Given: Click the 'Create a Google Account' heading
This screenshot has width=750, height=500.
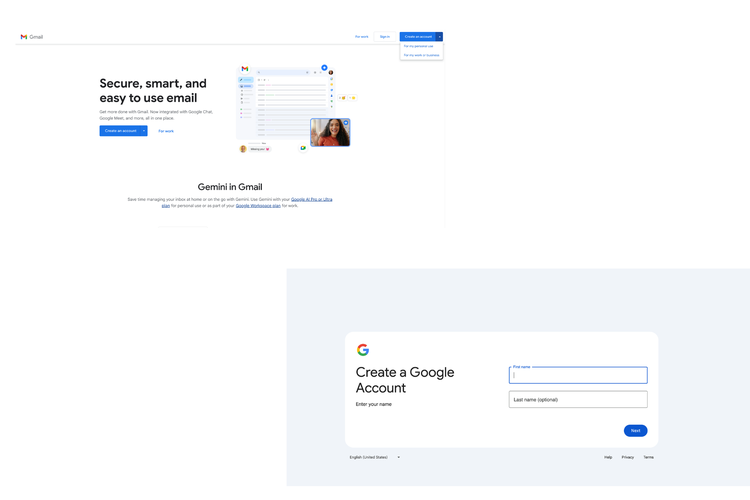Looking at the screenshot, I should tap(405, 380).
